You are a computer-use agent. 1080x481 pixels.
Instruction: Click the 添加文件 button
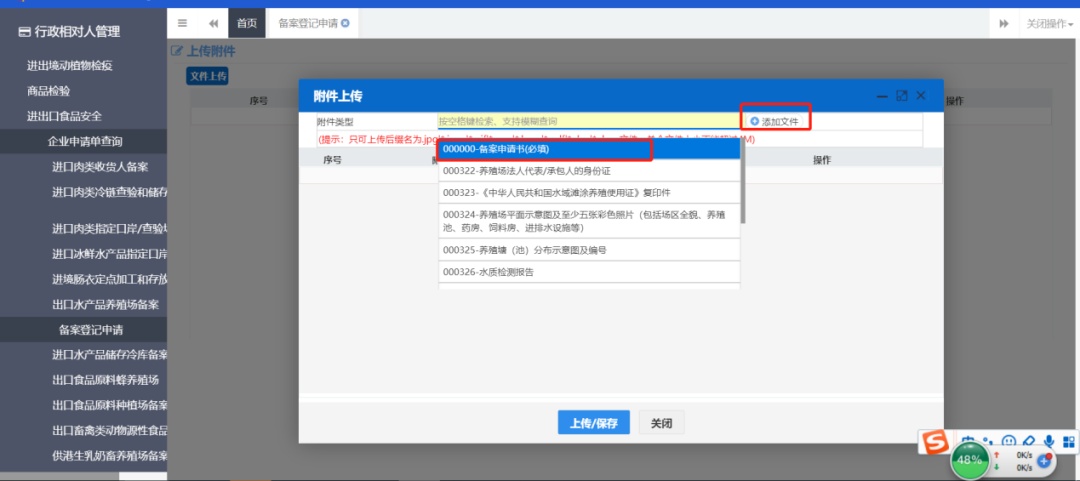(x=774, y=121)
